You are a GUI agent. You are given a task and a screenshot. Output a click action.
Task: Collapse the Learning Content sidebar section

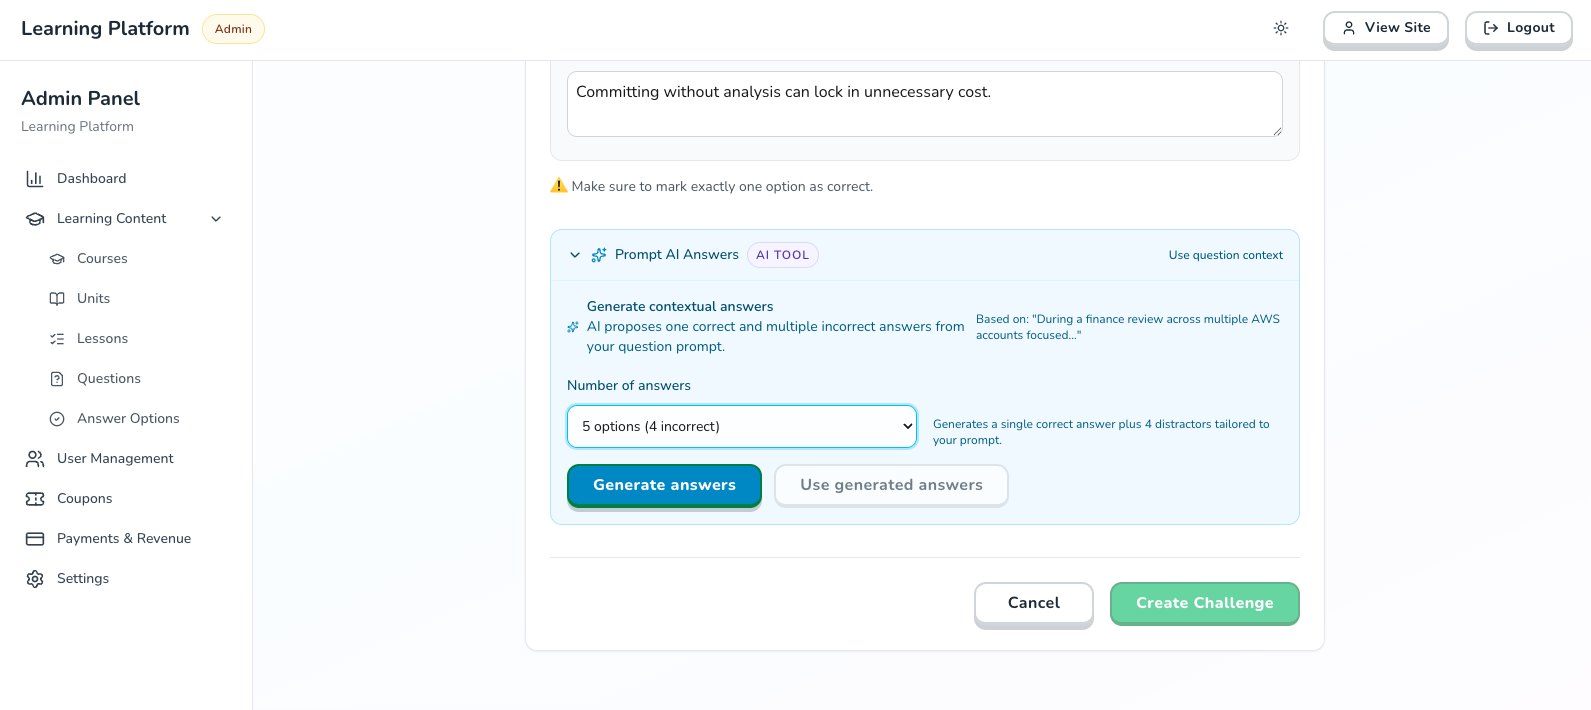pos(216,219)
